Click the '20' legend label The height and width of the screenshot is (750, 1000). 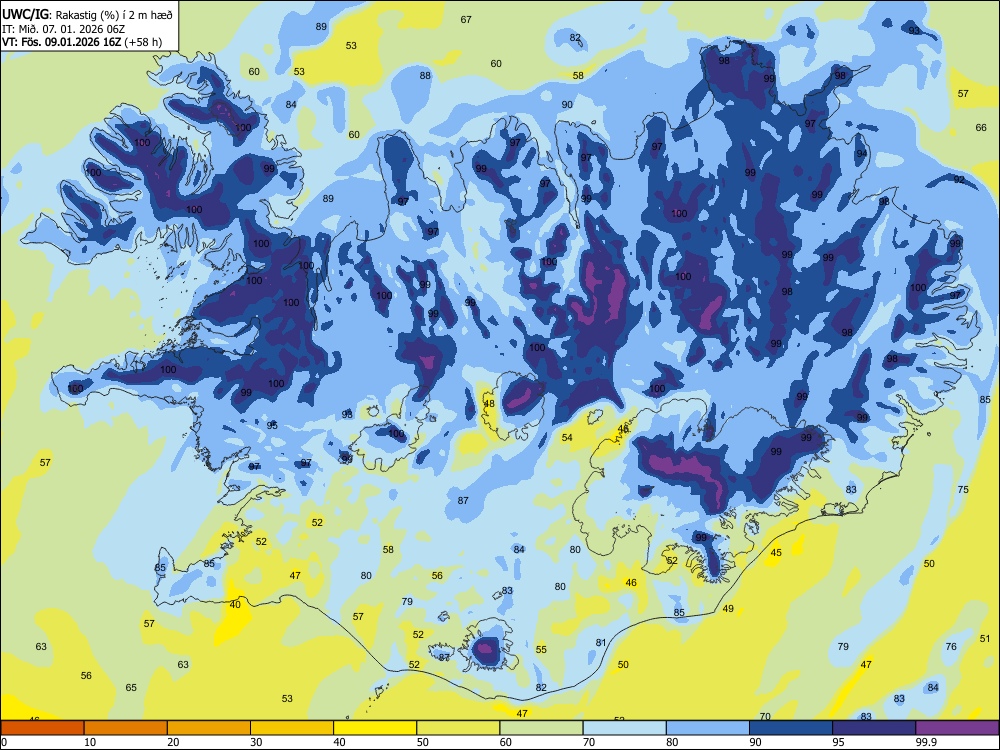pyautogui.click(x=173, y=742)
